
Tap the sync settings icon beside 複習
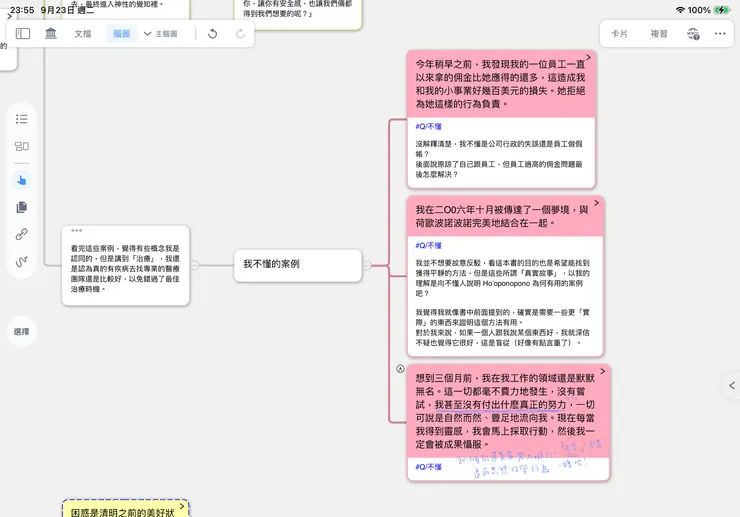click(693, 34)
